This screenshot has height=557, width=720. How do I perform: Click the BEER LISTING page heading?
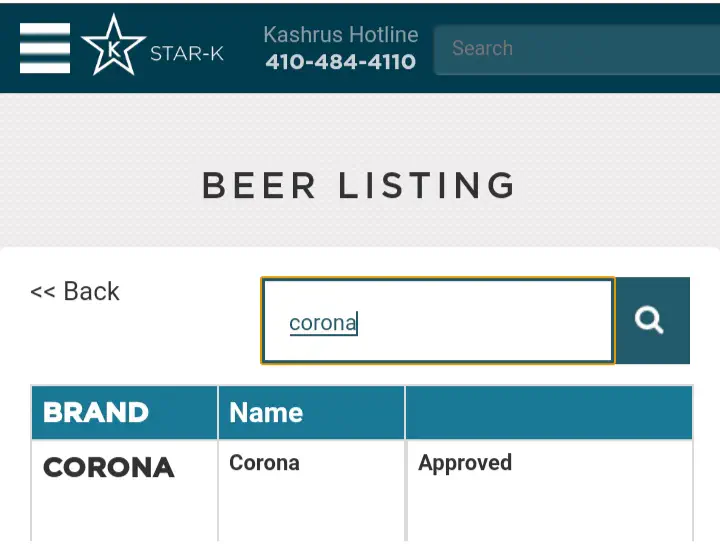pyautogui.click(x=359, y=186)
